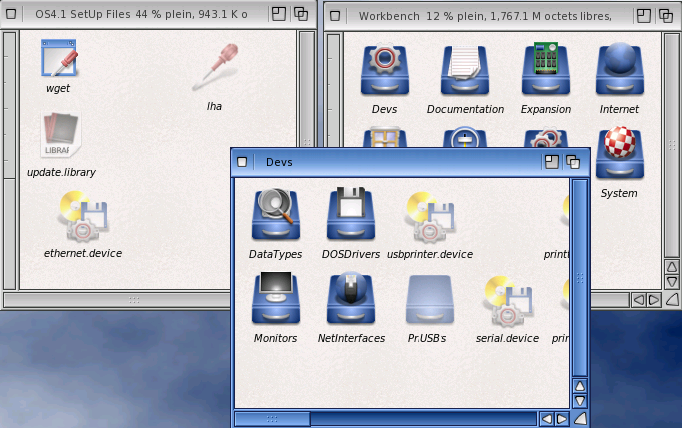
Task: Click the Workbench window zoom gadget
Action: coord(644,16)
